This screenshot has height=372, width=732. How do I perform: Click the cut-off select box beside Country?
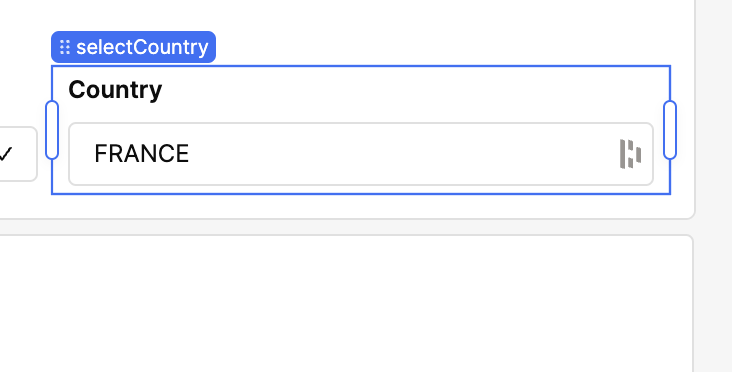click(18, 154)
